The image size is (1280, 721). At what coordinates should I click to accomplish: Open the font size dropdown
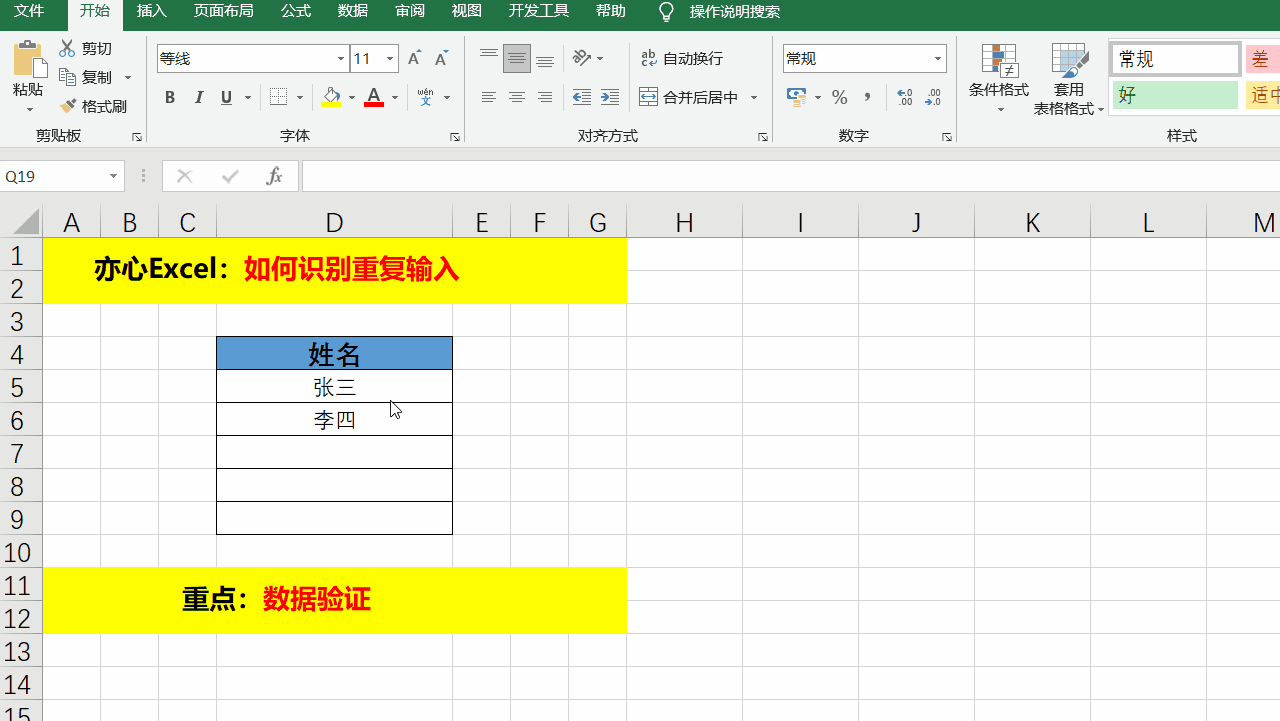pos(390,59)
